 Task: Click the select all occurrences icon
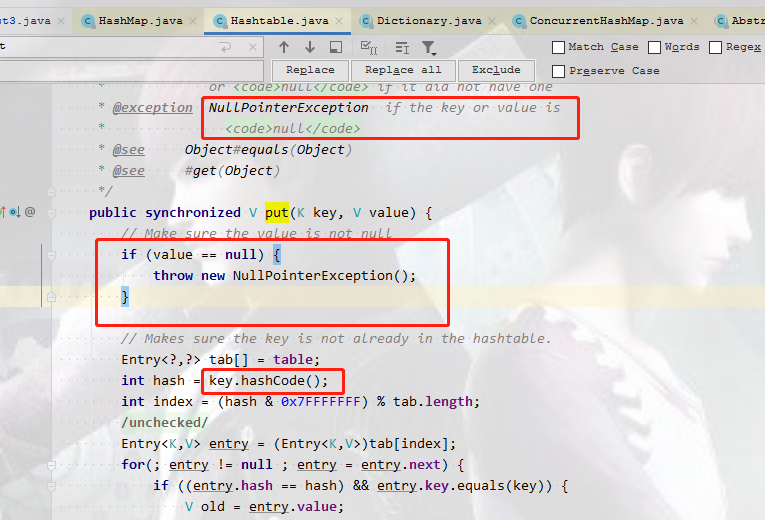[369, 47]
